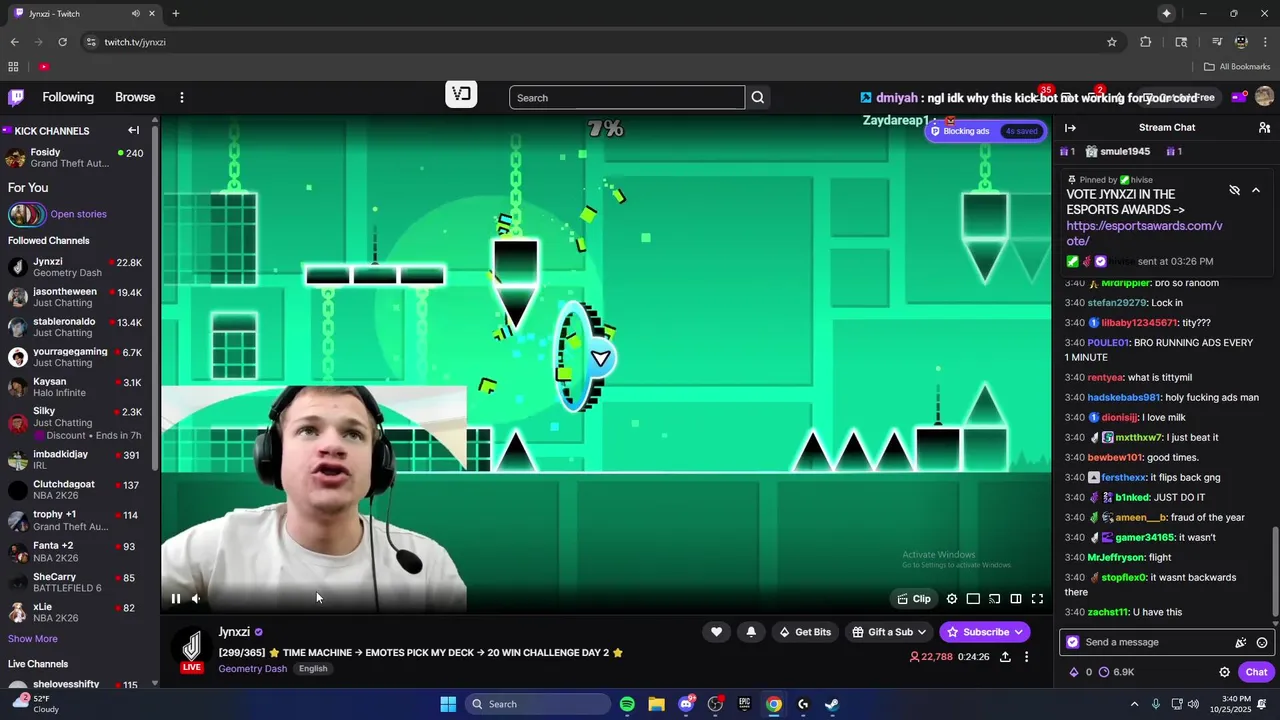Open a new browser tab
The width and height of the screenshot is (1280, 720).
tap(175, 14)
